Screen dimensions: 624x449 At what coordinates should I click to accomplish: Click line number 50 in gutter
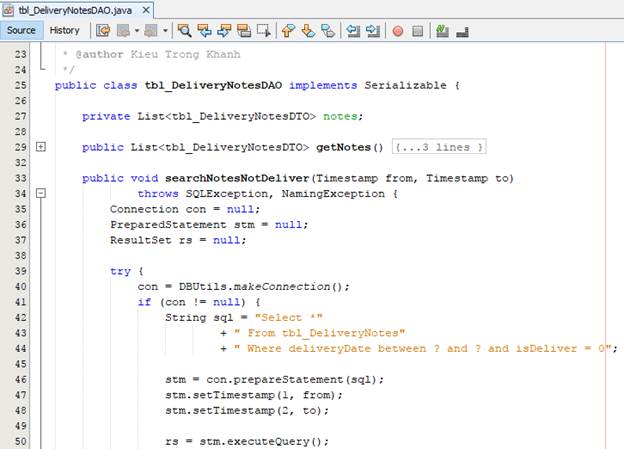pyautogui.click(x=20, y=441)
